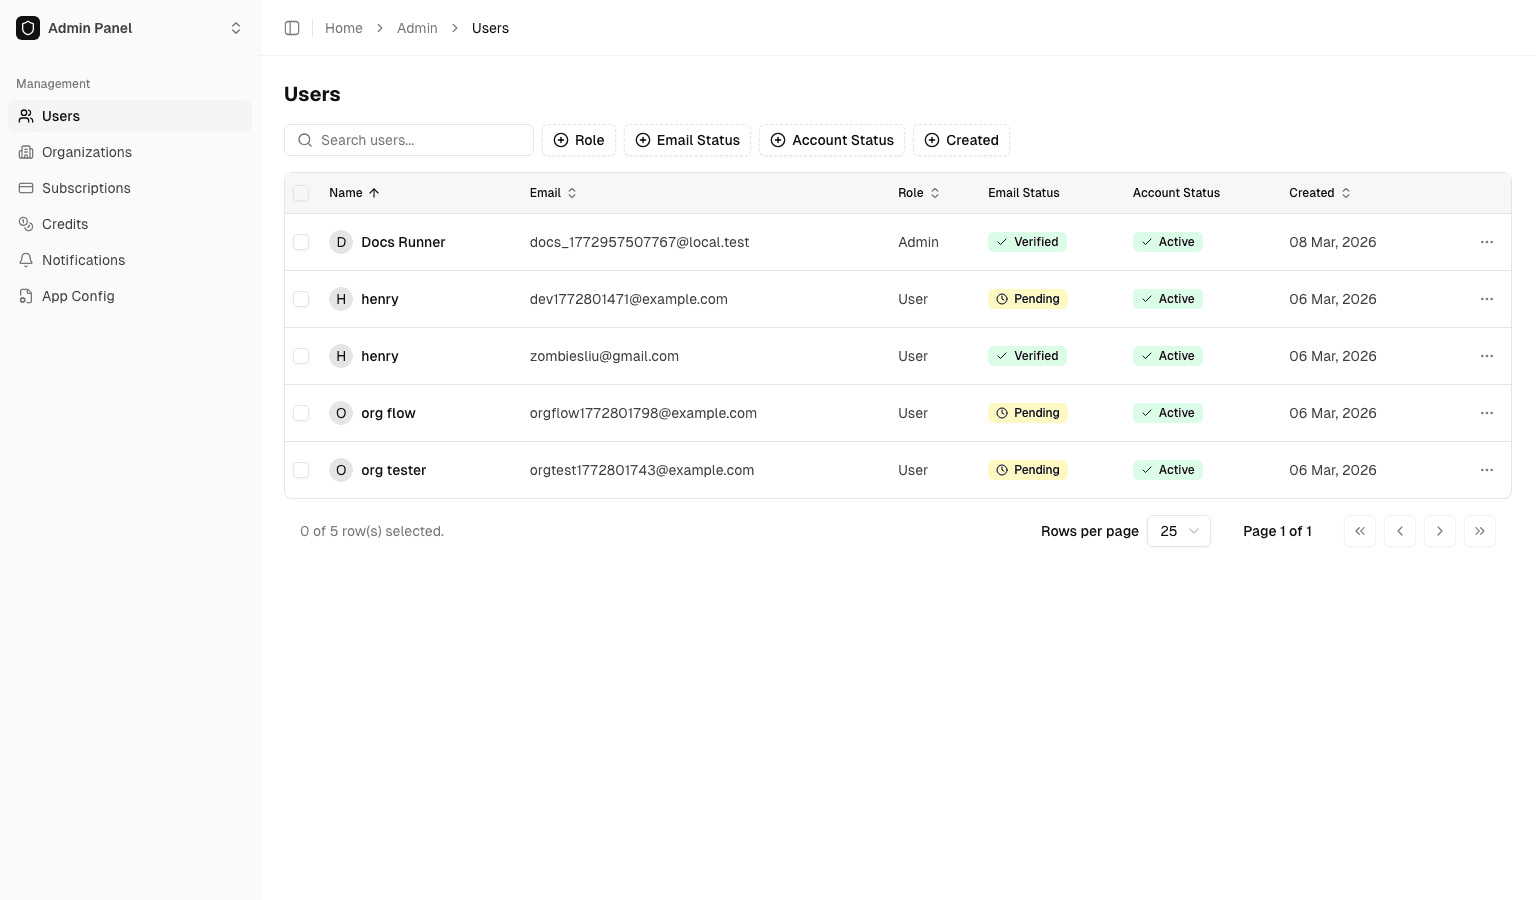This screenshot has width=1536, height=900.
Task: Select the checkbox for Docs Runner
Action: 301,242
